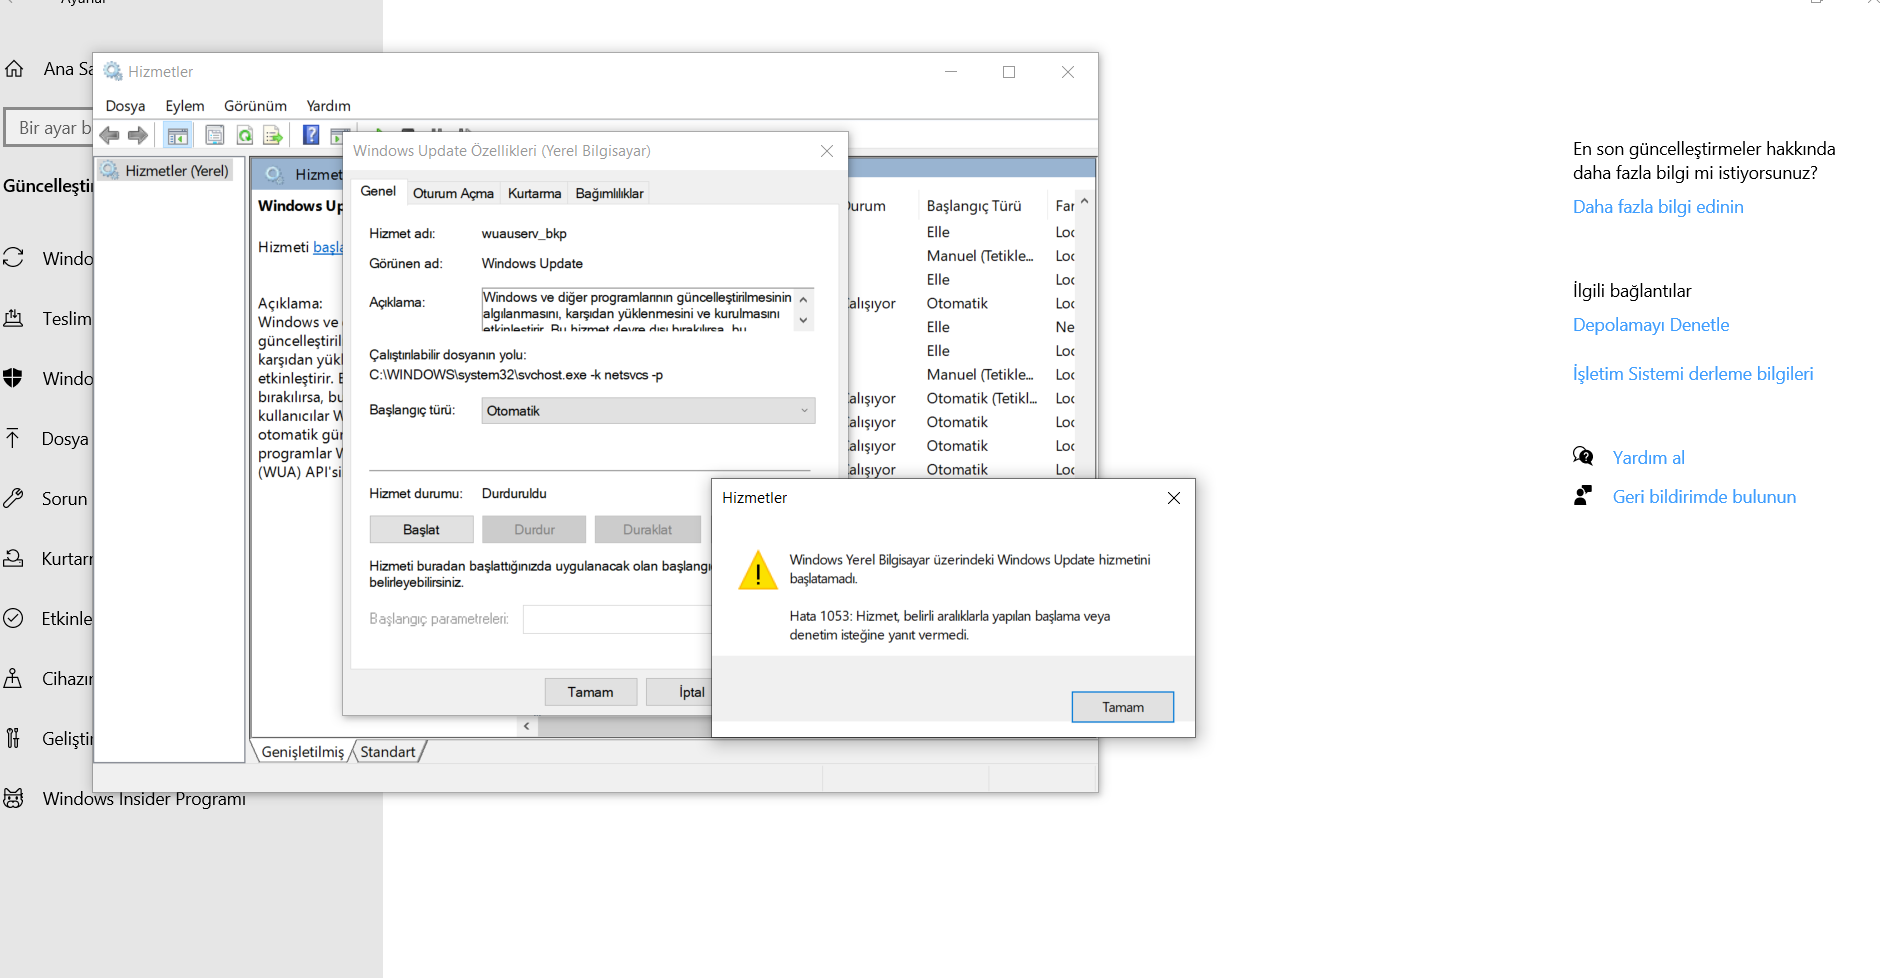Select the Delivery Optimization icon in sidebar

pyautogui.click(x=13, y=318)
